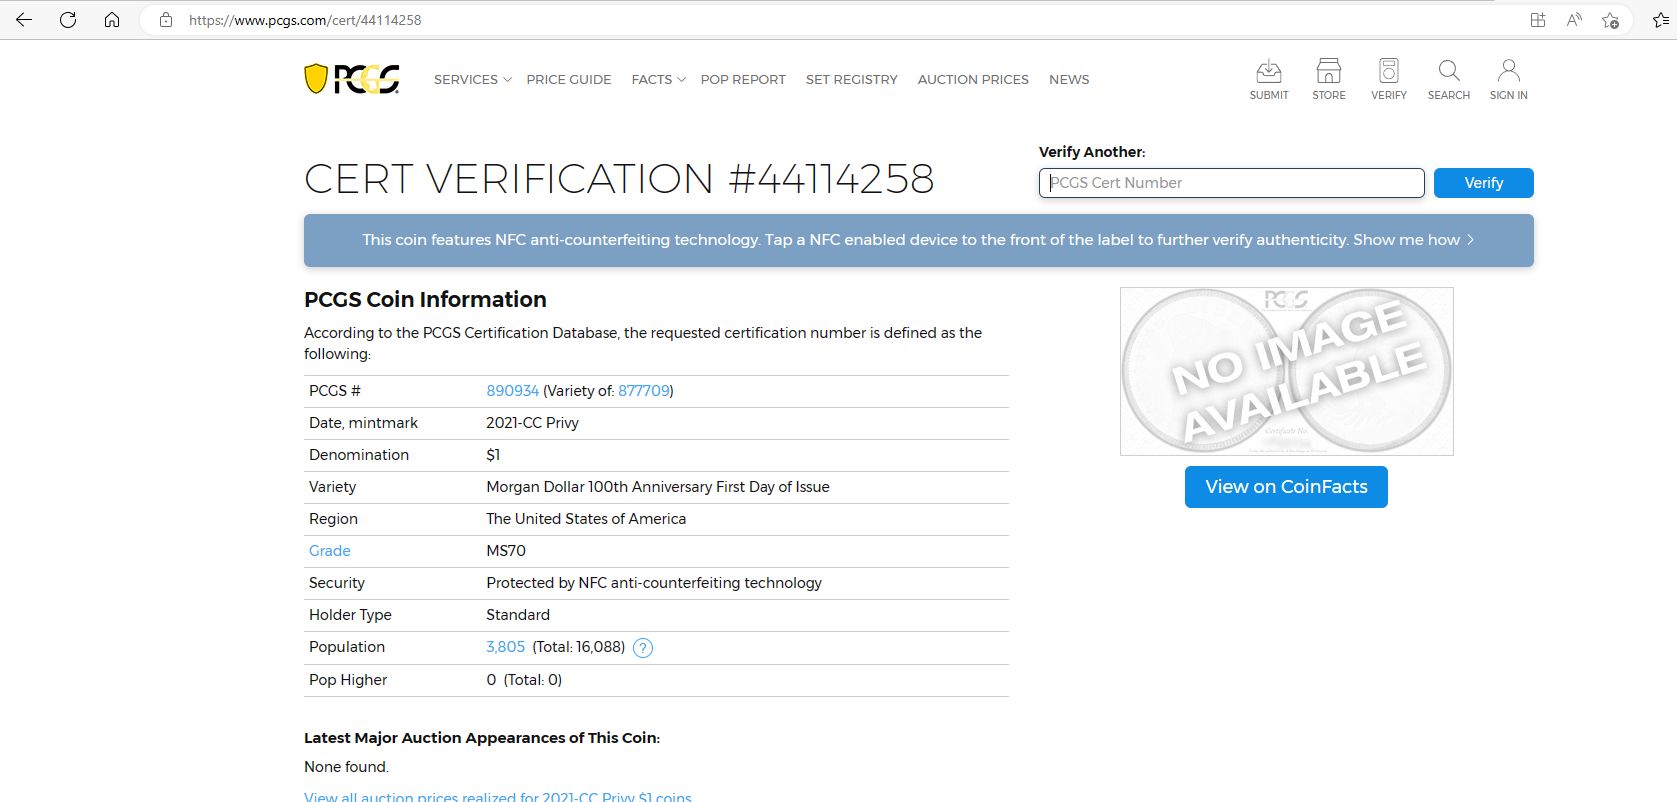Viewport: 1677px width, 802px height.
Task: View all auction prices realized link
Action: coord(498,796)
